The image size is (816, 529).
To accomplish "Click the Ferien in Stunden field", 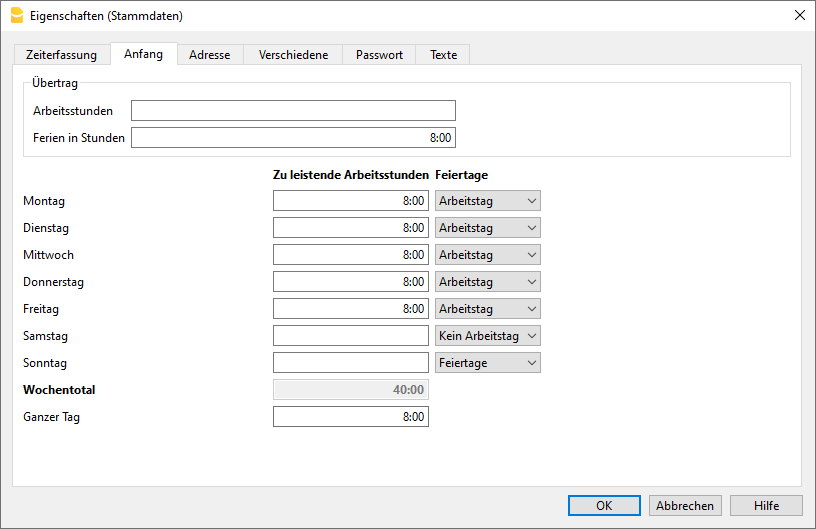I will tap(293, 138).
